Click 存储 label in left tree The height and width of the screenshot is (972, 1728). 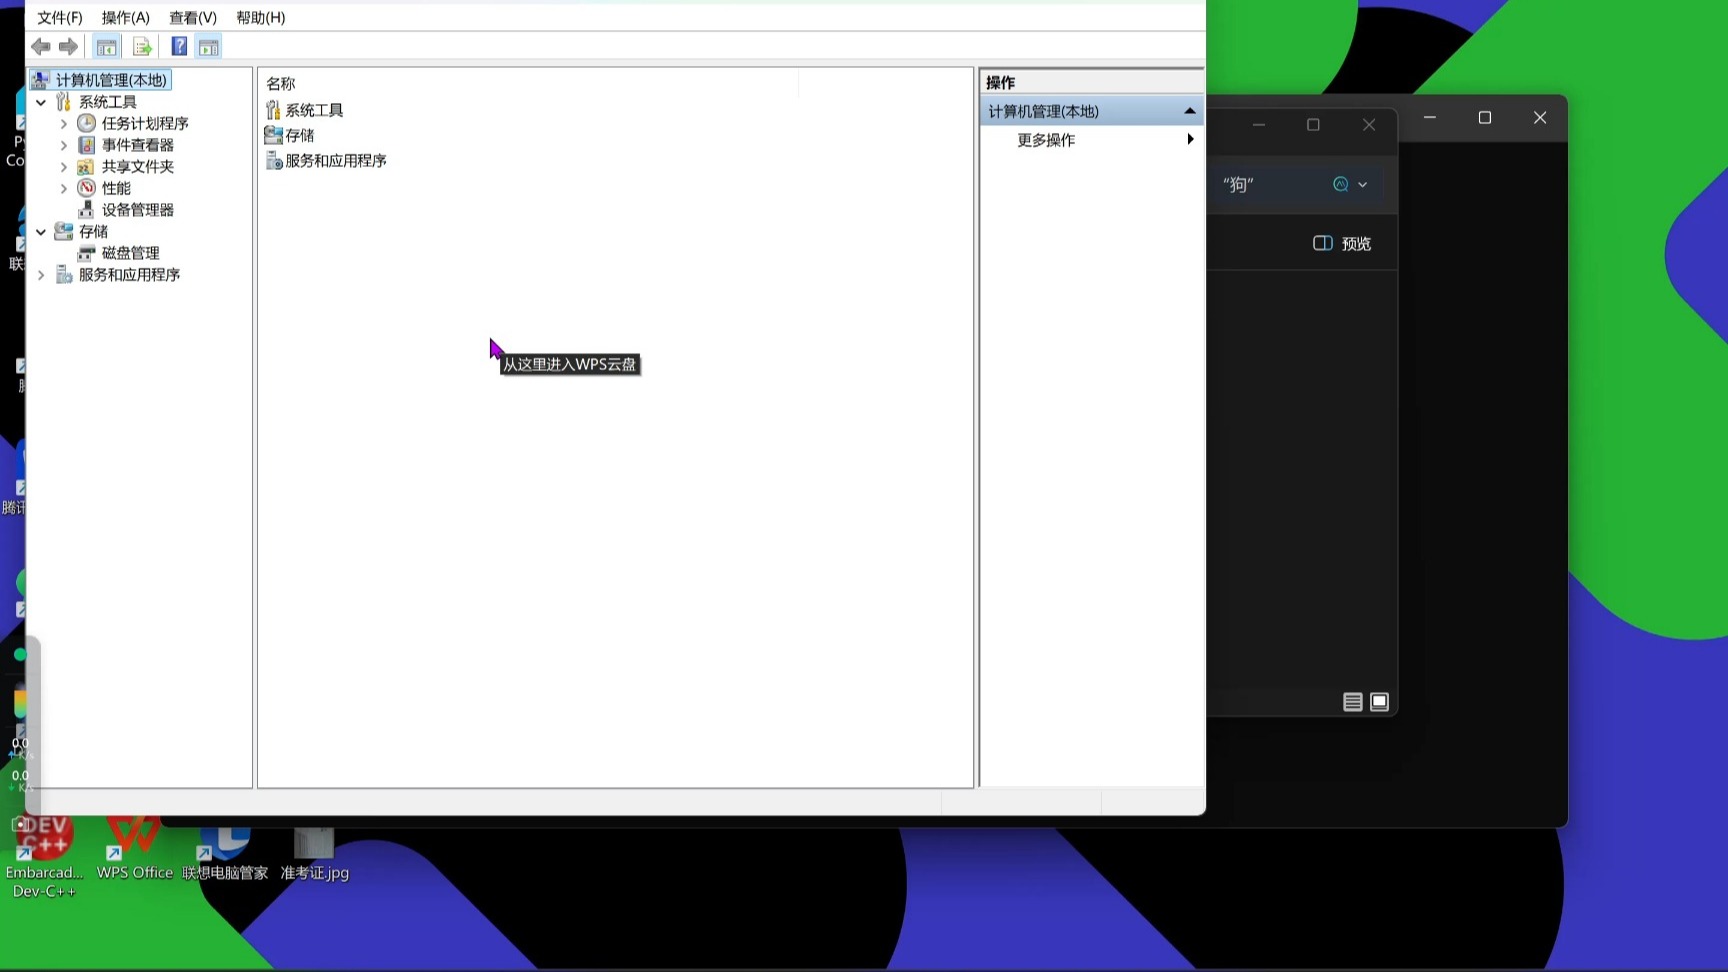pos(94,231)
